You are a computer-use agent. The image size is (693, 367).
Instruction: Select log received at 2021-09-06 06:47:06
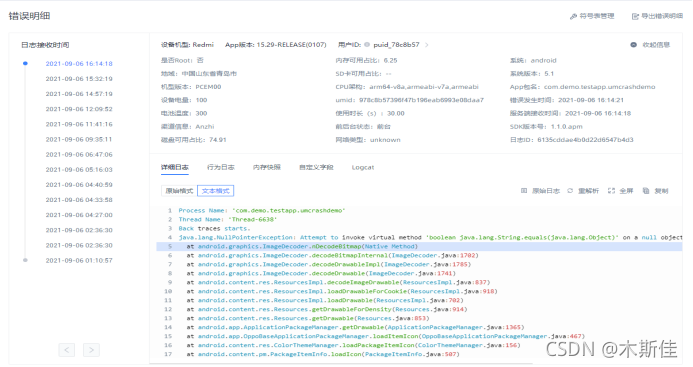(x=79, y=154)
